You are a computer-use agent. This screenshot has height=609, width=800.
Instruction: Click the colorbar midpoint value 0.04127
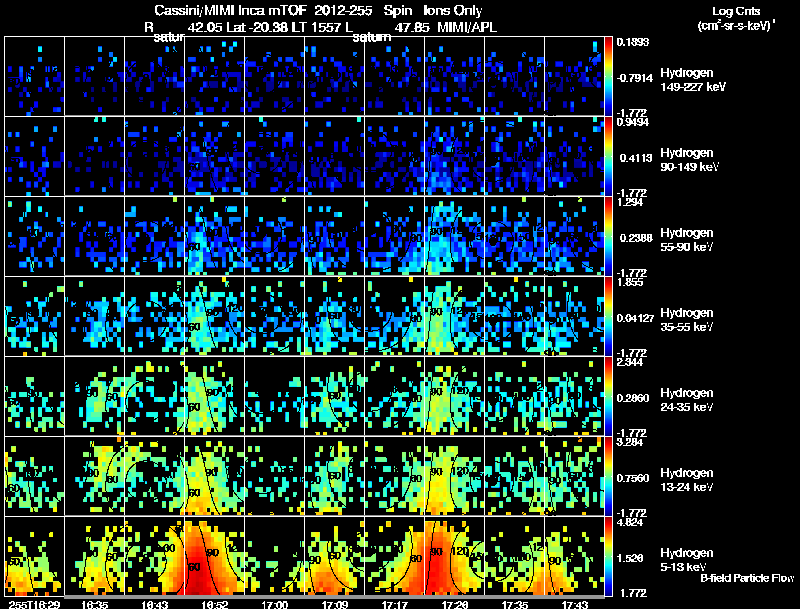pos(635,318)
